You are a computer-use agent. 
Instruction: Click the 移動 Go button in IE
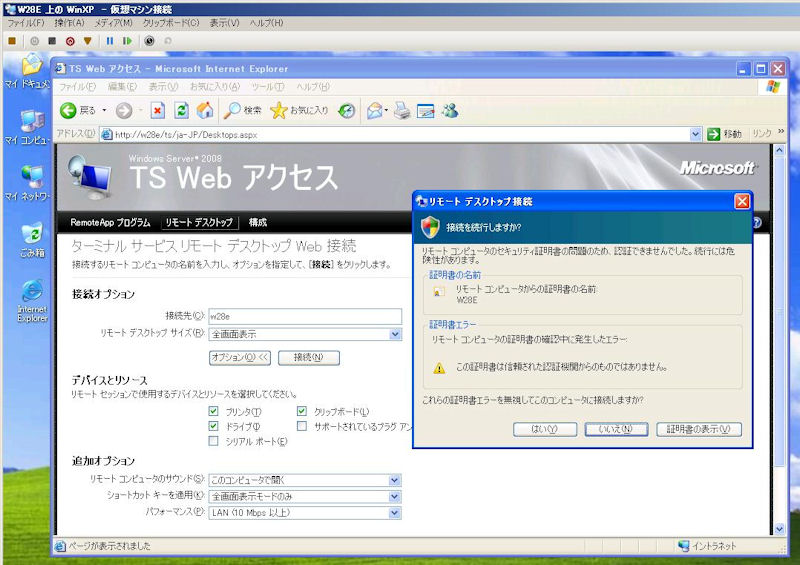point(724,134)
